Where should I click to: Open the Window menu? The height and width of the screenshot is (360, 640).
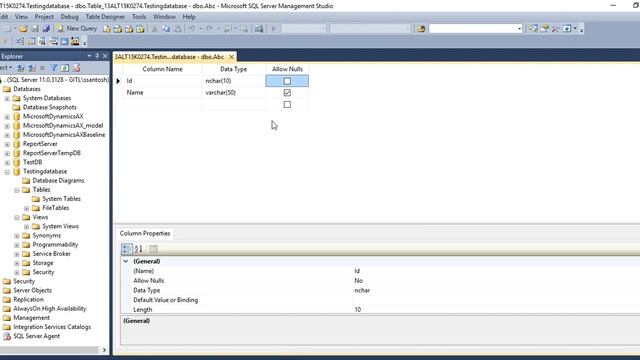[x=164, y=17]
